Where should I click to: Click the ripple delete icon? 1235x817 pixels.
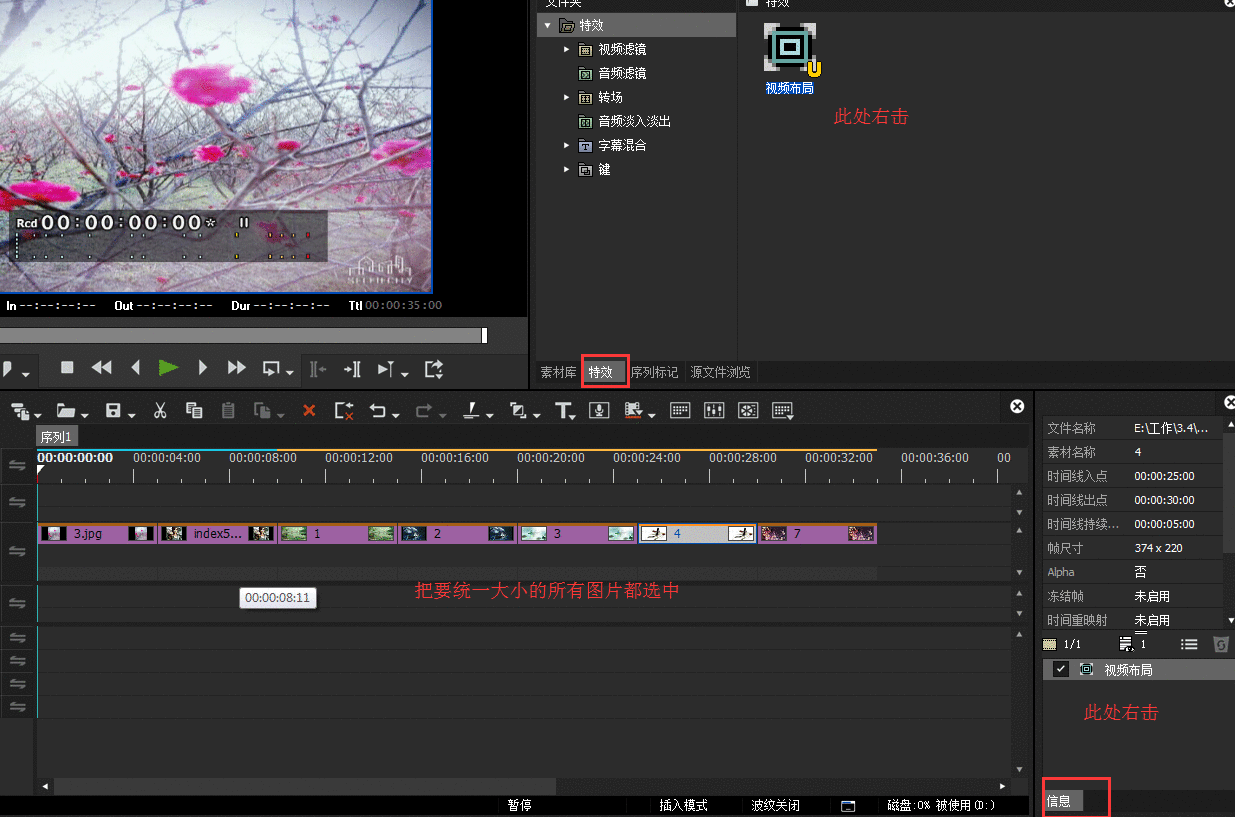pyautogui.click(x=344, y=410)
